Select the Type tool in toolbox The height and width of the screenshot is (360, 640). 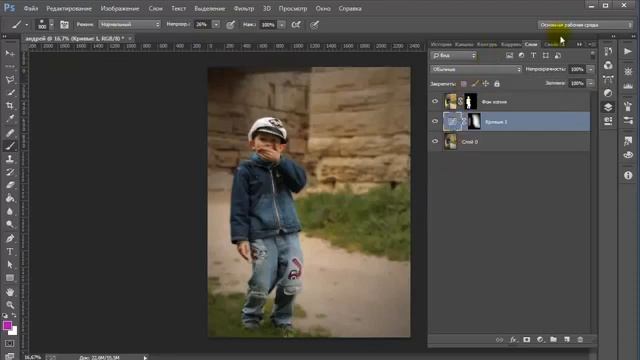(x=10, y=251)
